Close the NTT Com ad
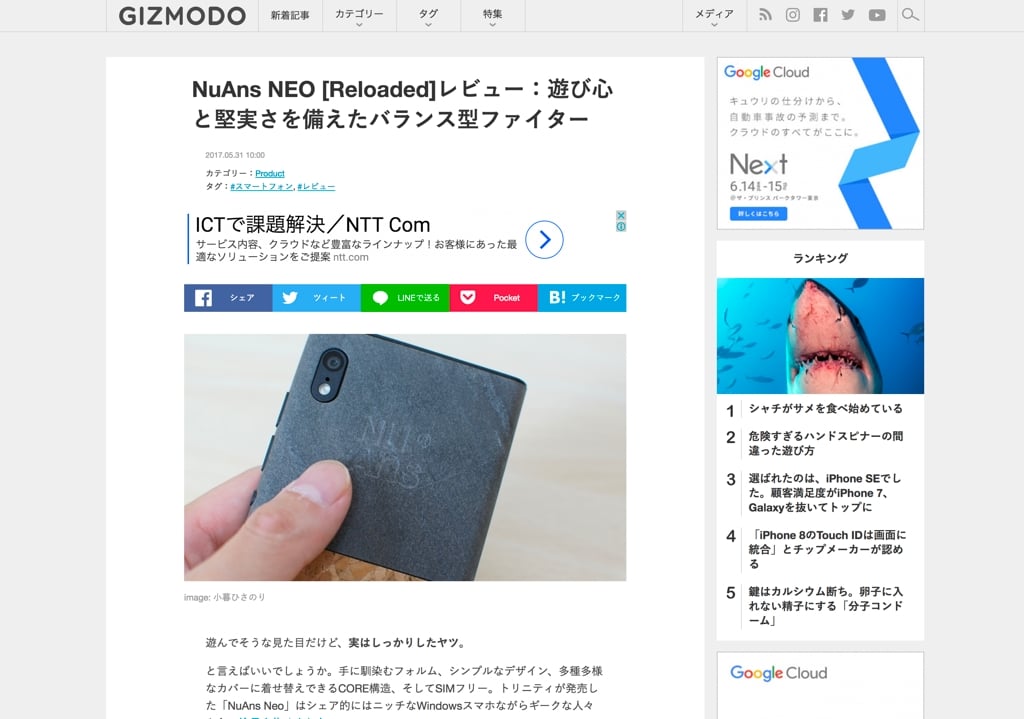This screenshot has height=719, width=1024. (621, 216)
